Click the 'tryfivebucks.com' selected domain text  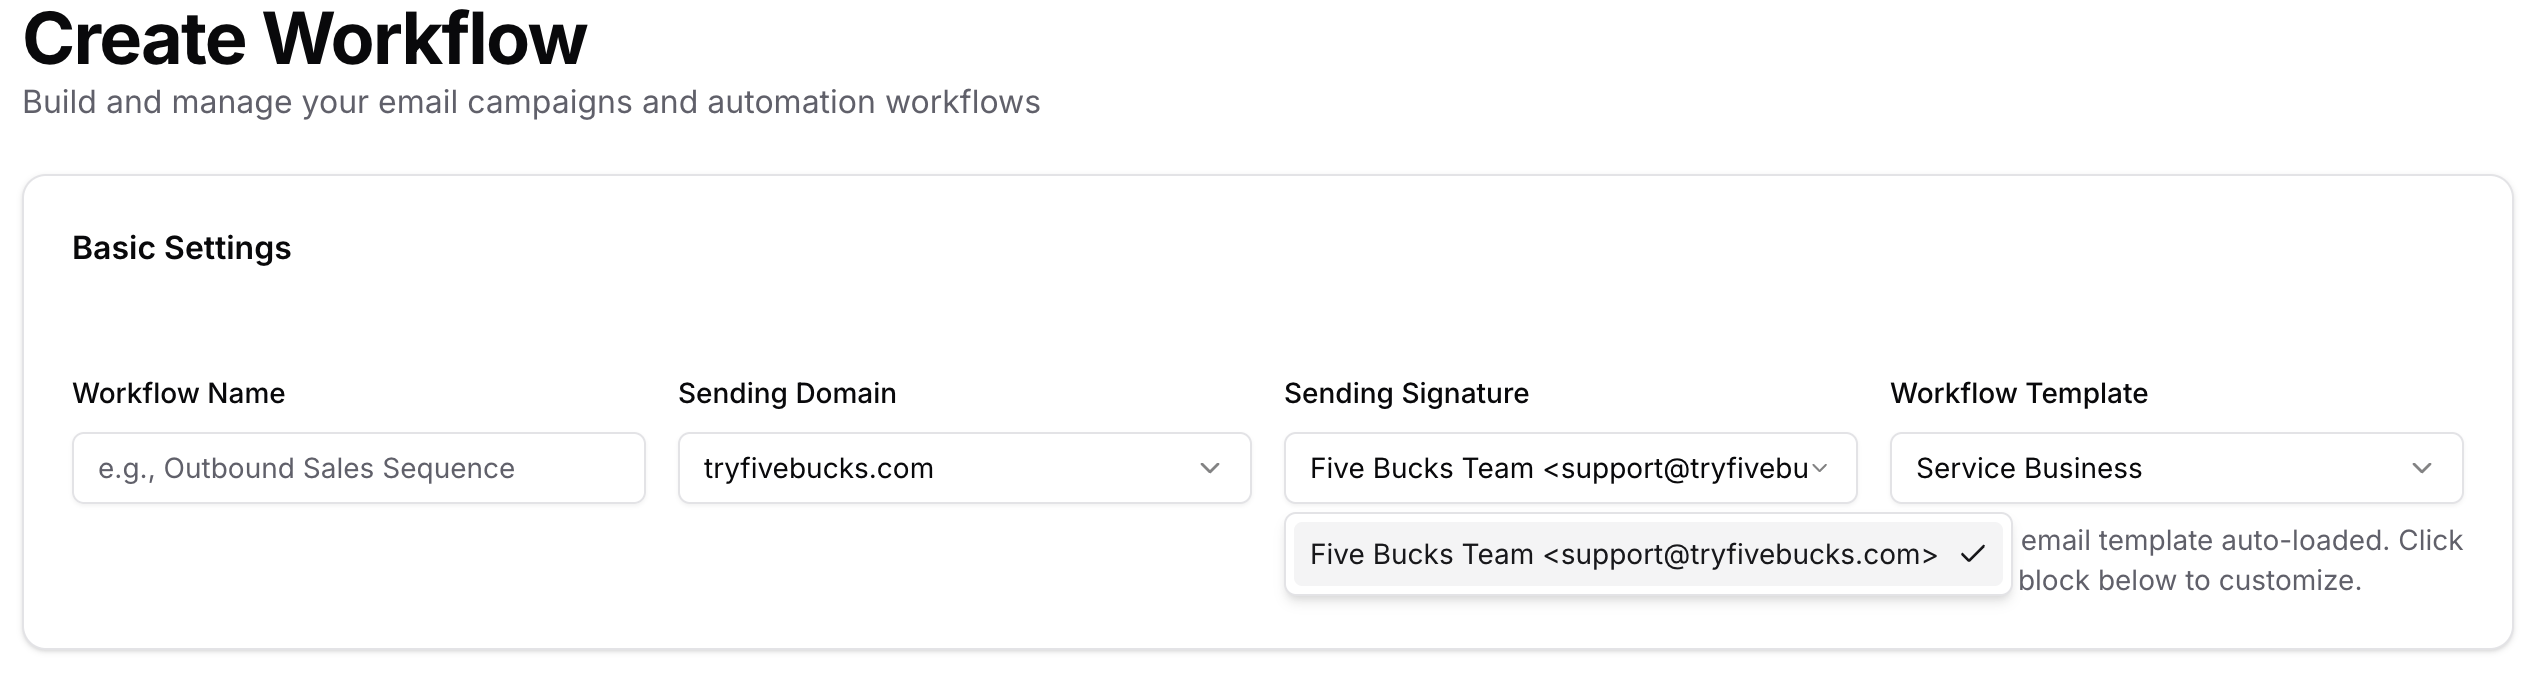point(818,468)
